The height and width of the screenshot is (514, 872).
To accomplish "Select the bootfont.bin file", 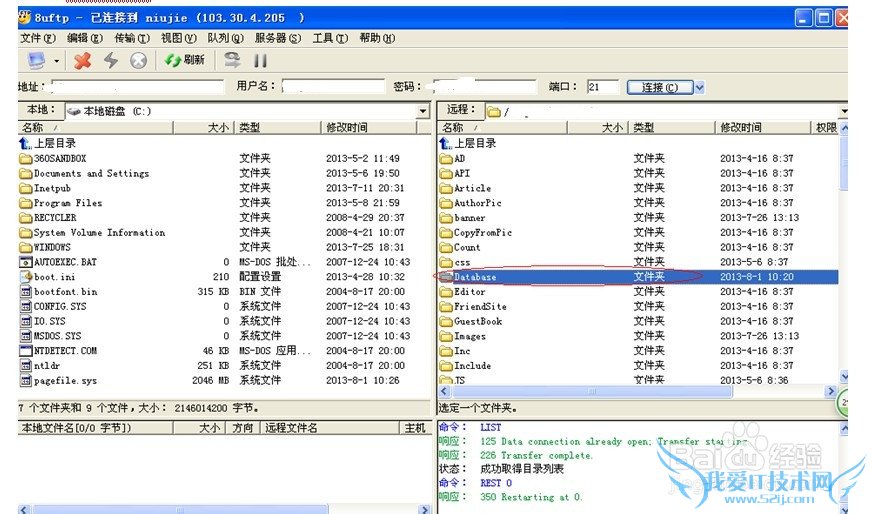I will click(58, 291).
